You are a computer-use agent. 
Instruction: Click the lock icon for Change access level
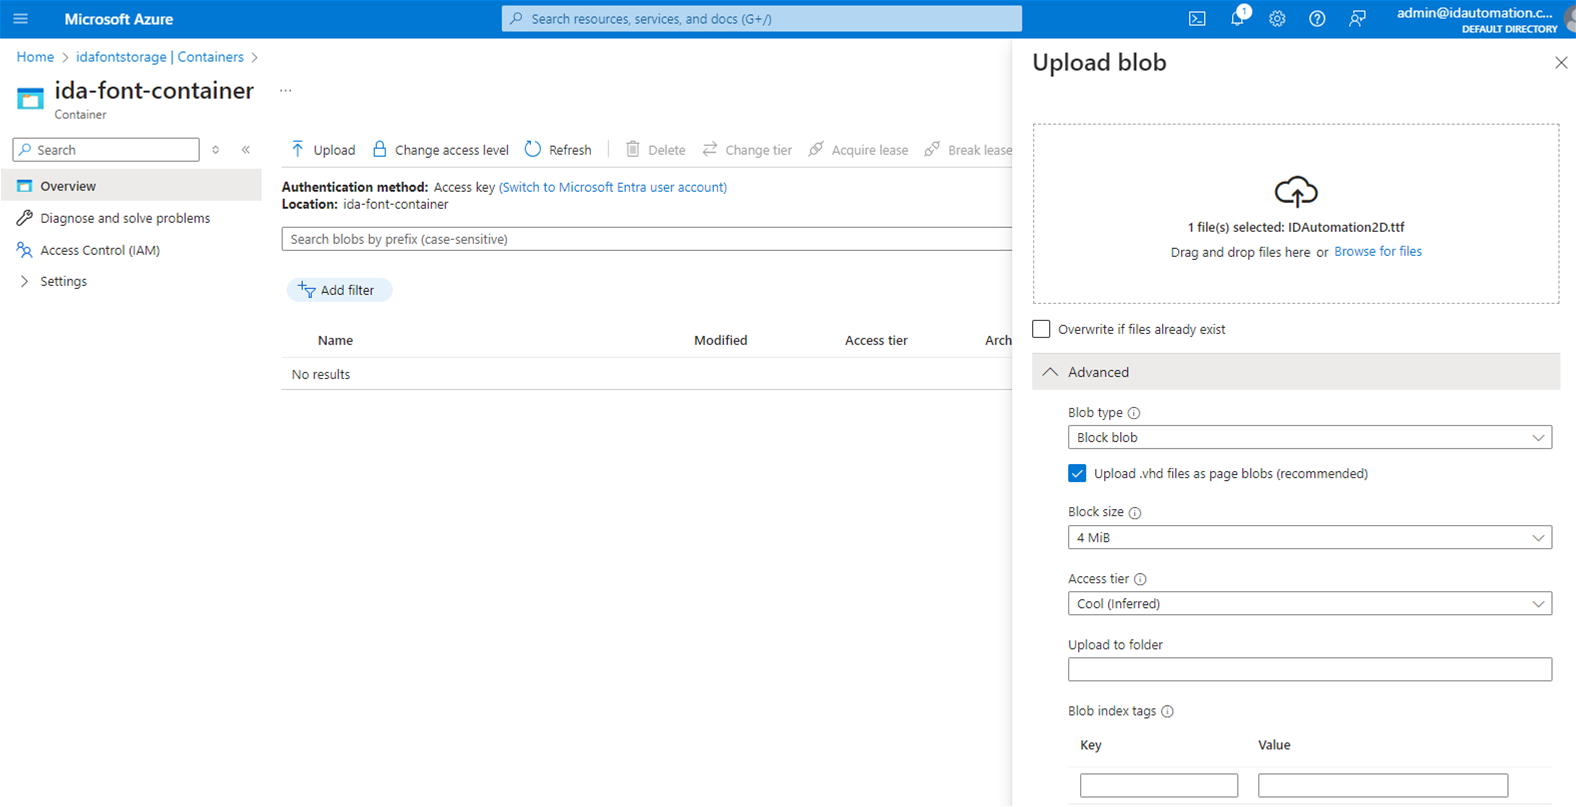(379, 149)
